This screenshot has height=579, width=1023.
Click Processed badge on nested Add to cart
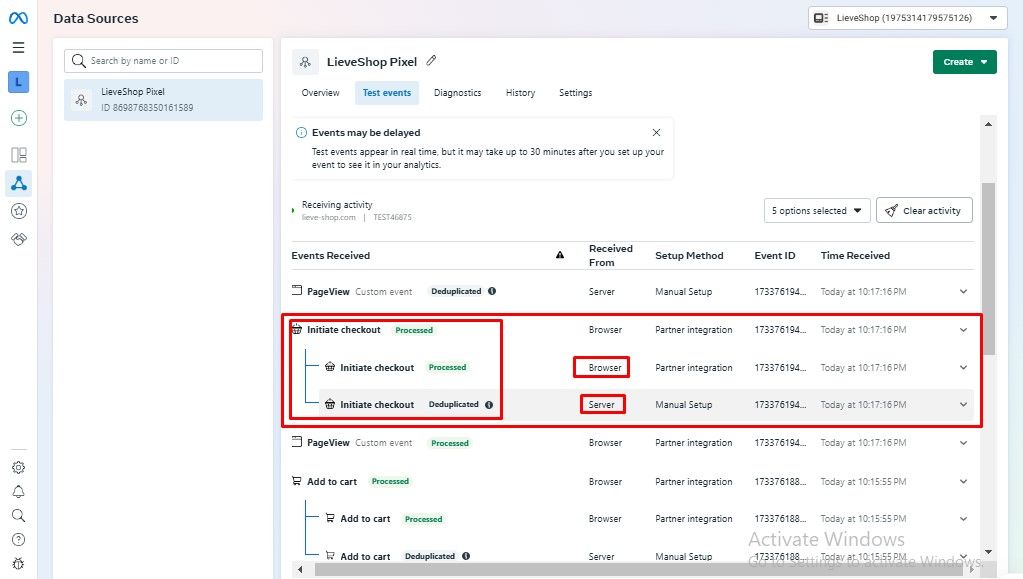423,520
